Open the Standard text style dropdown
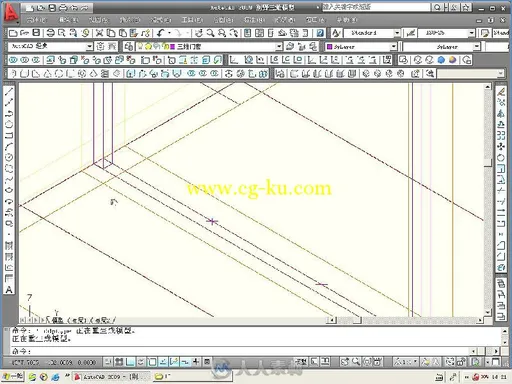 coord(397,33)
